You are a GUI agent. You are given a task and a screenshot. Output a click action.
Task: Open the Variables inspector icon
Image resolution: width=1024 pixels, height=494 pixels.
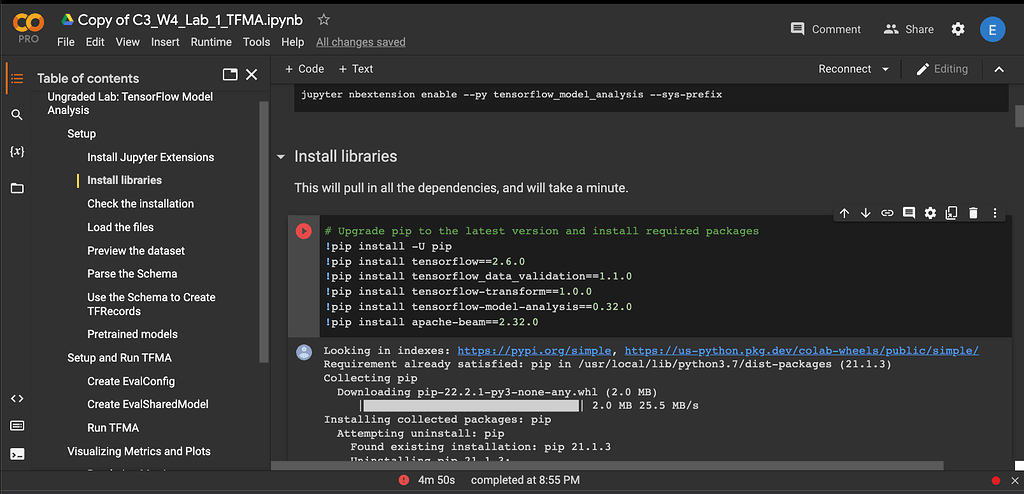tap(17, 151)
